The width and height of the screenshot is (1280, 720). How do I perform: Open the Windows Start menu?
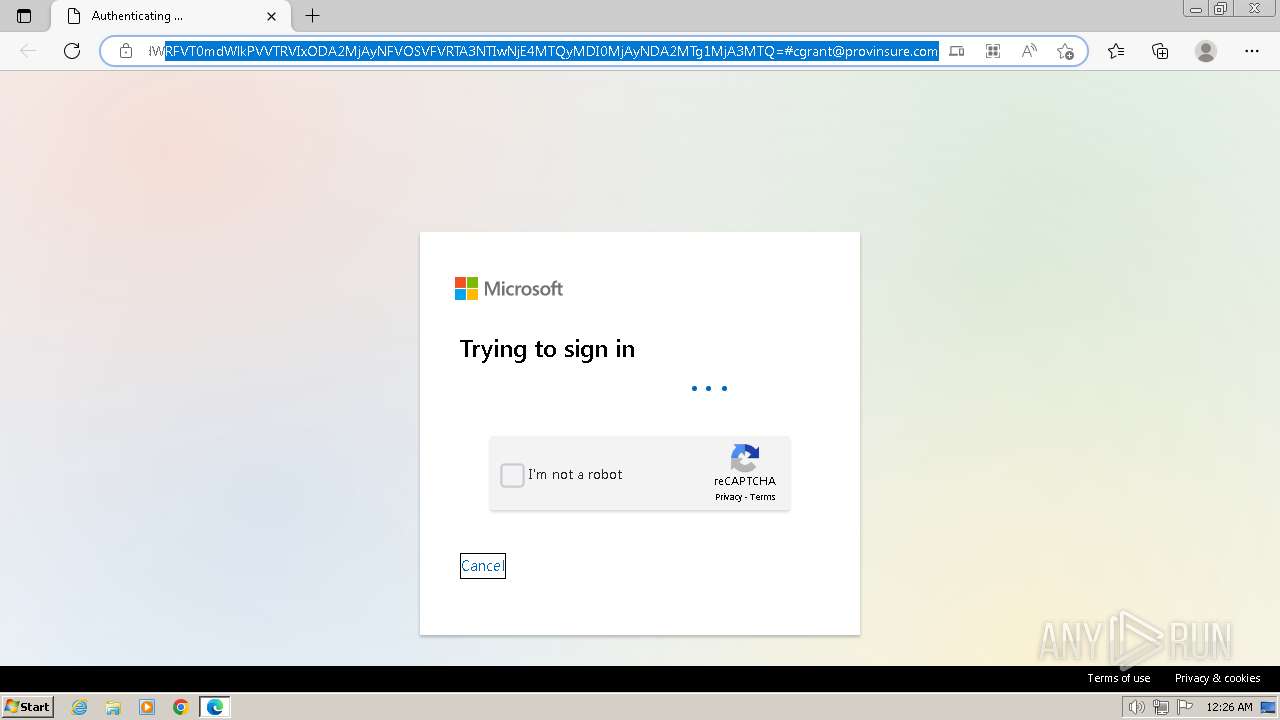pos(28,707)
